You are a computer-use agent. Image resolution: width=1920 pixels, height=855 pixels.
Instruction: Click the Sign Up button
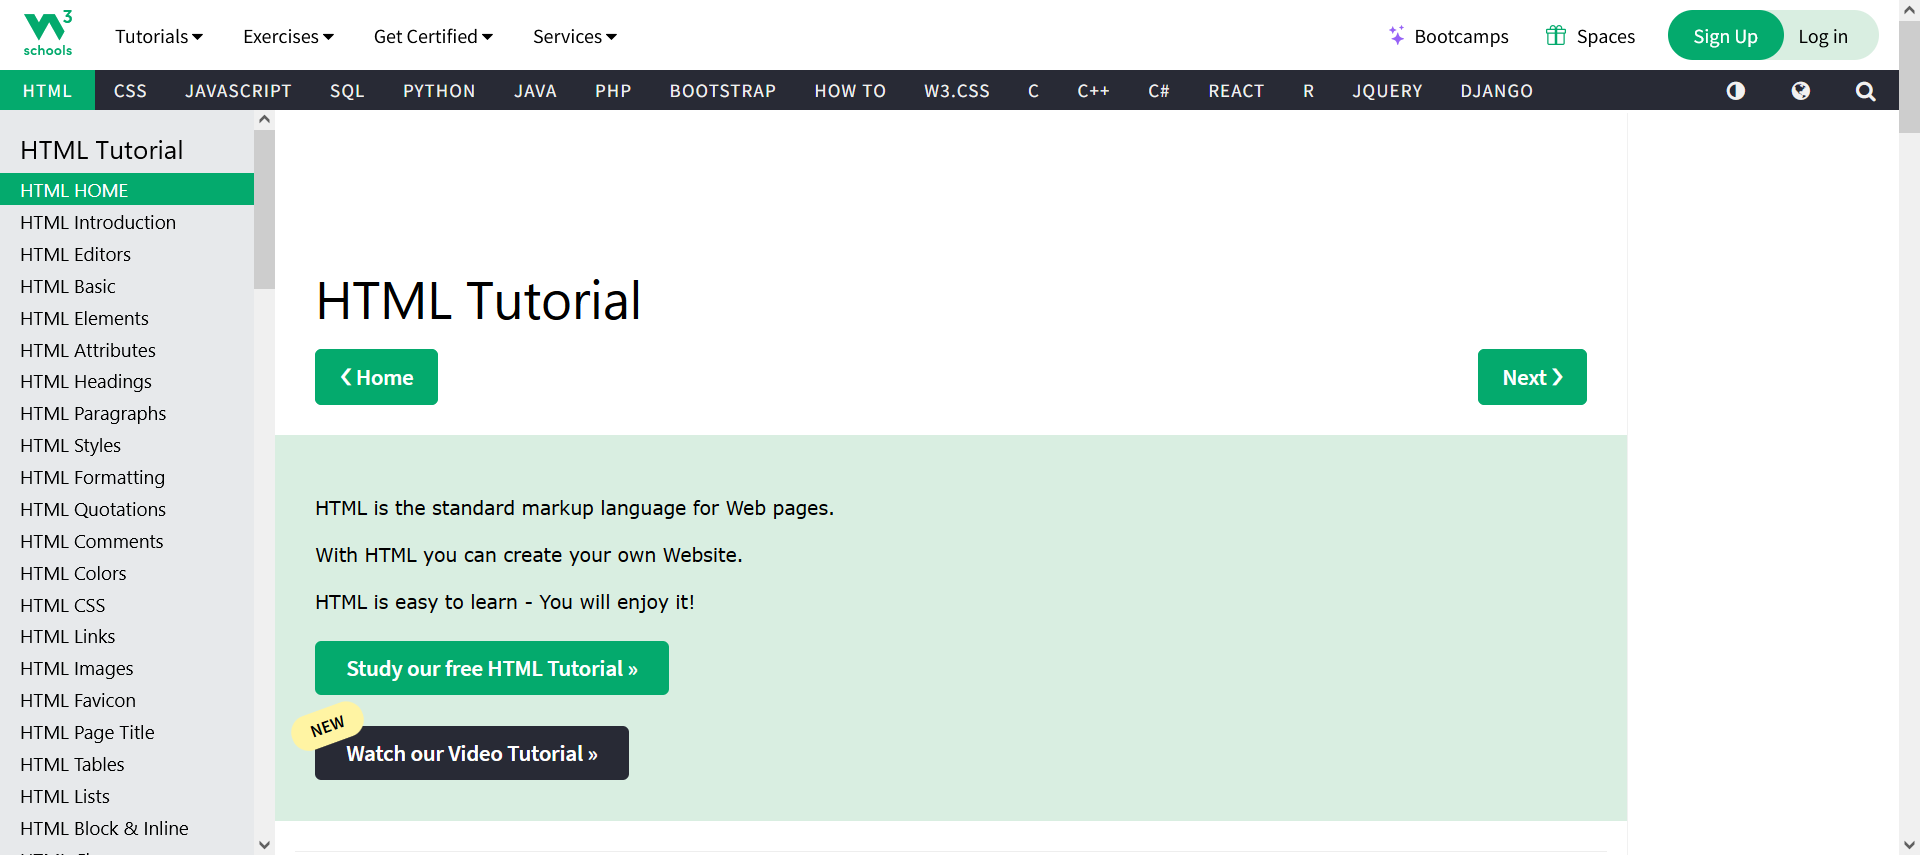pyautogui.click(x=1725, y=36)
